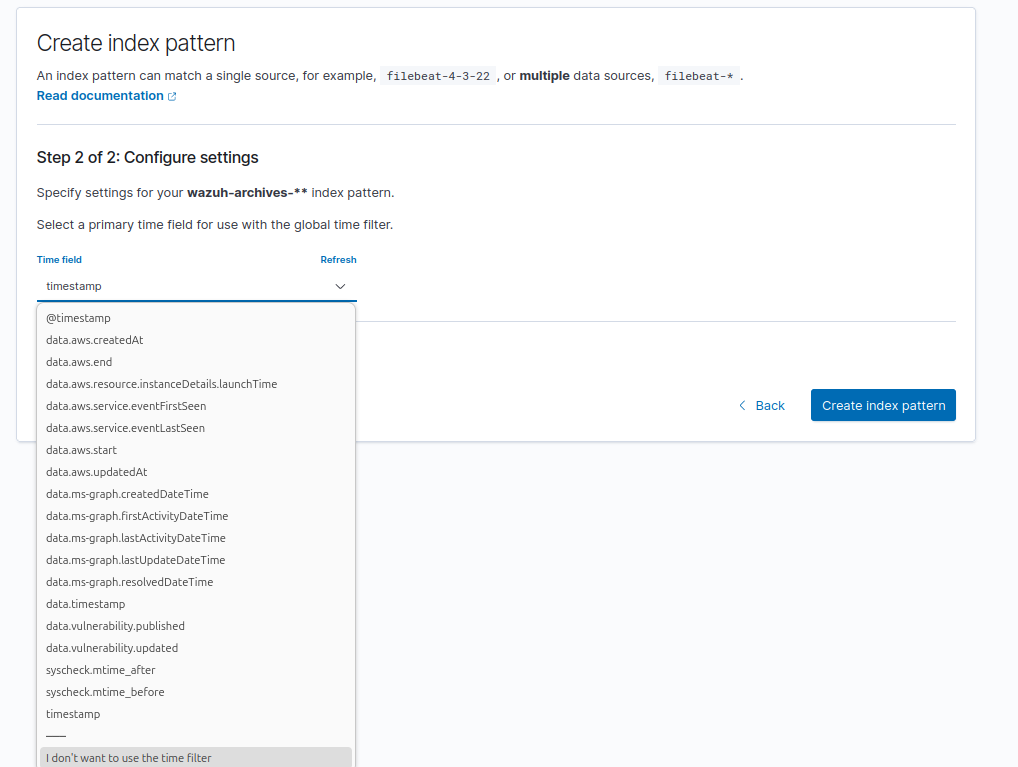
Task: Select data.vulnerability.published option
Action: click(x=115, y=626)
